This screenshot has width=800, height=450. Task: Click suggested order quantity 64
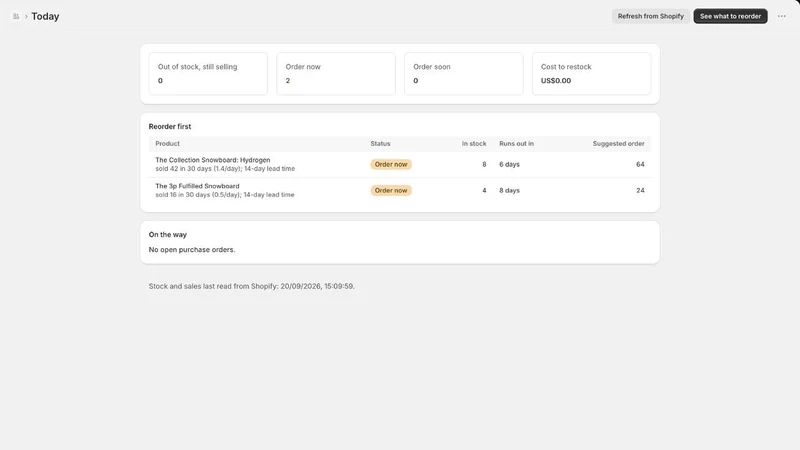tap(640, 164)
